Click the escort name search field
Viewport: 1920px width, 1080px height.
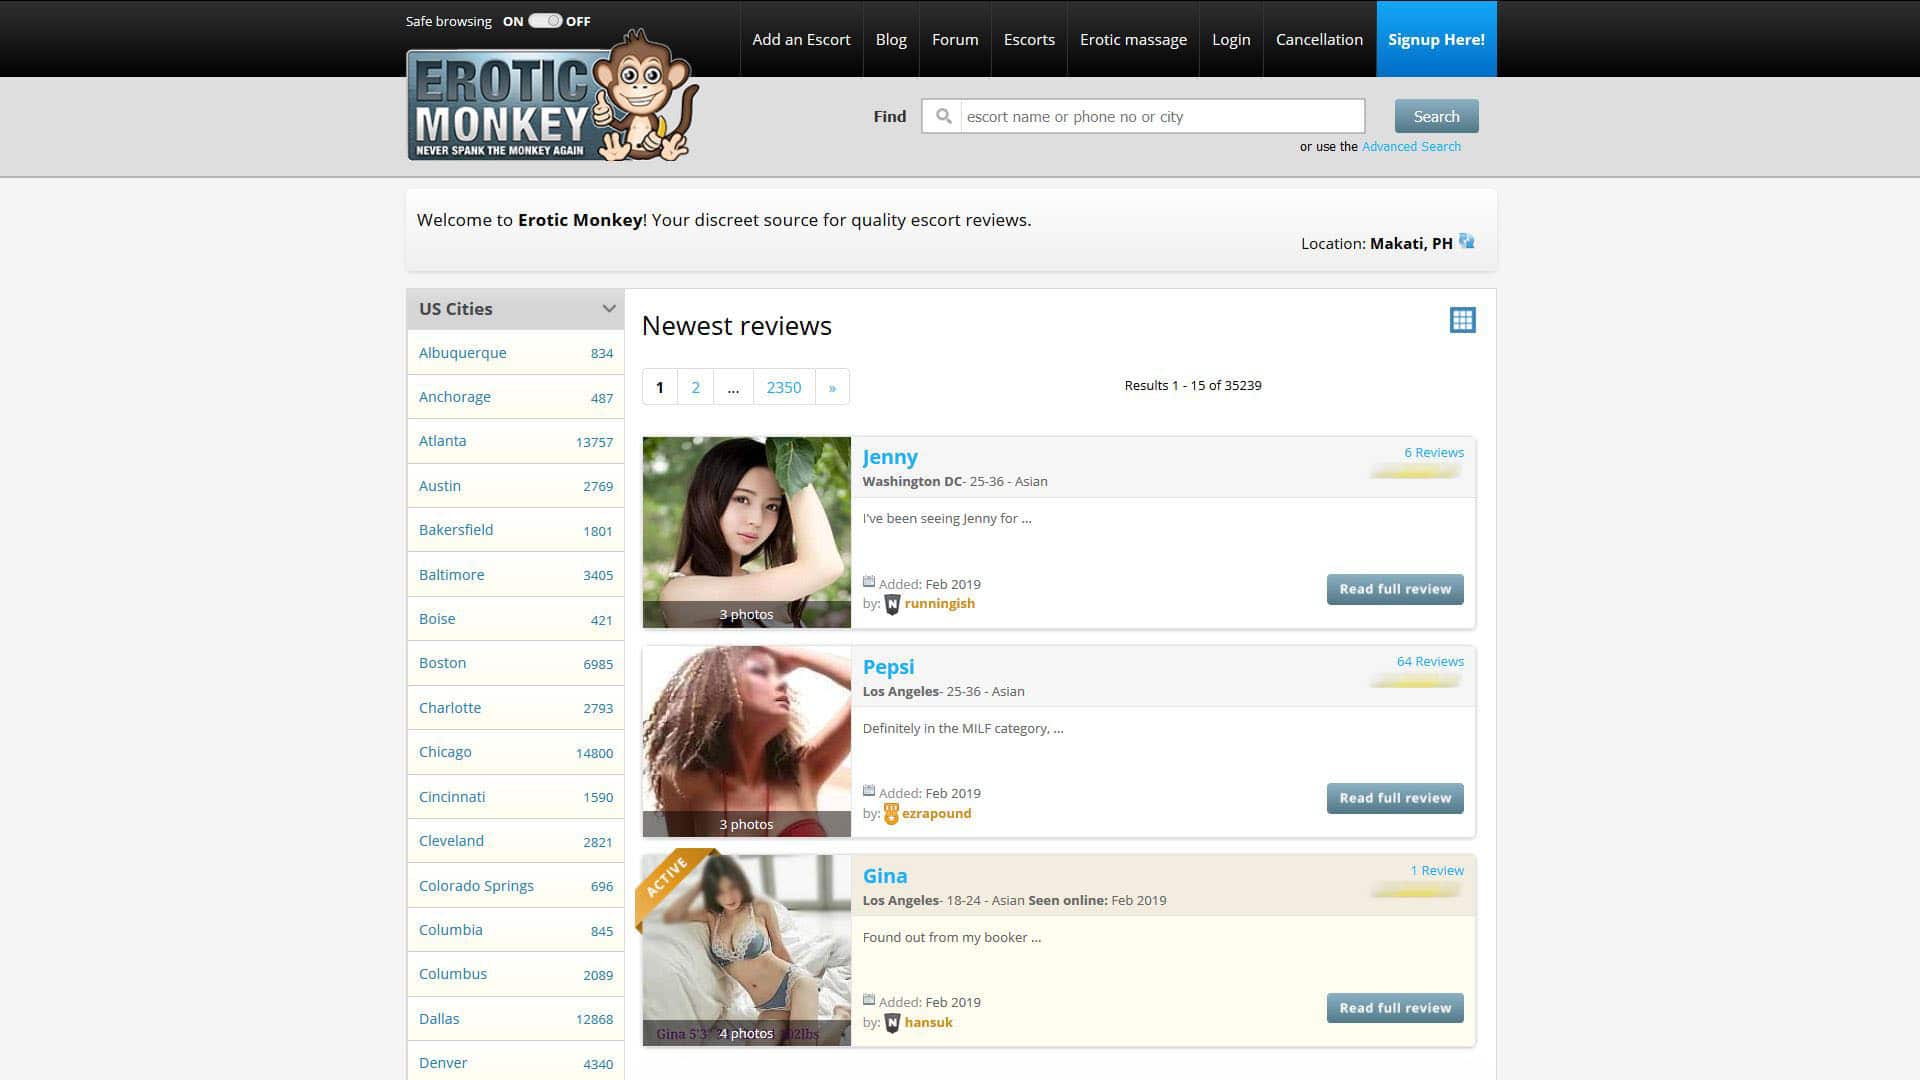pos(1161,116)
